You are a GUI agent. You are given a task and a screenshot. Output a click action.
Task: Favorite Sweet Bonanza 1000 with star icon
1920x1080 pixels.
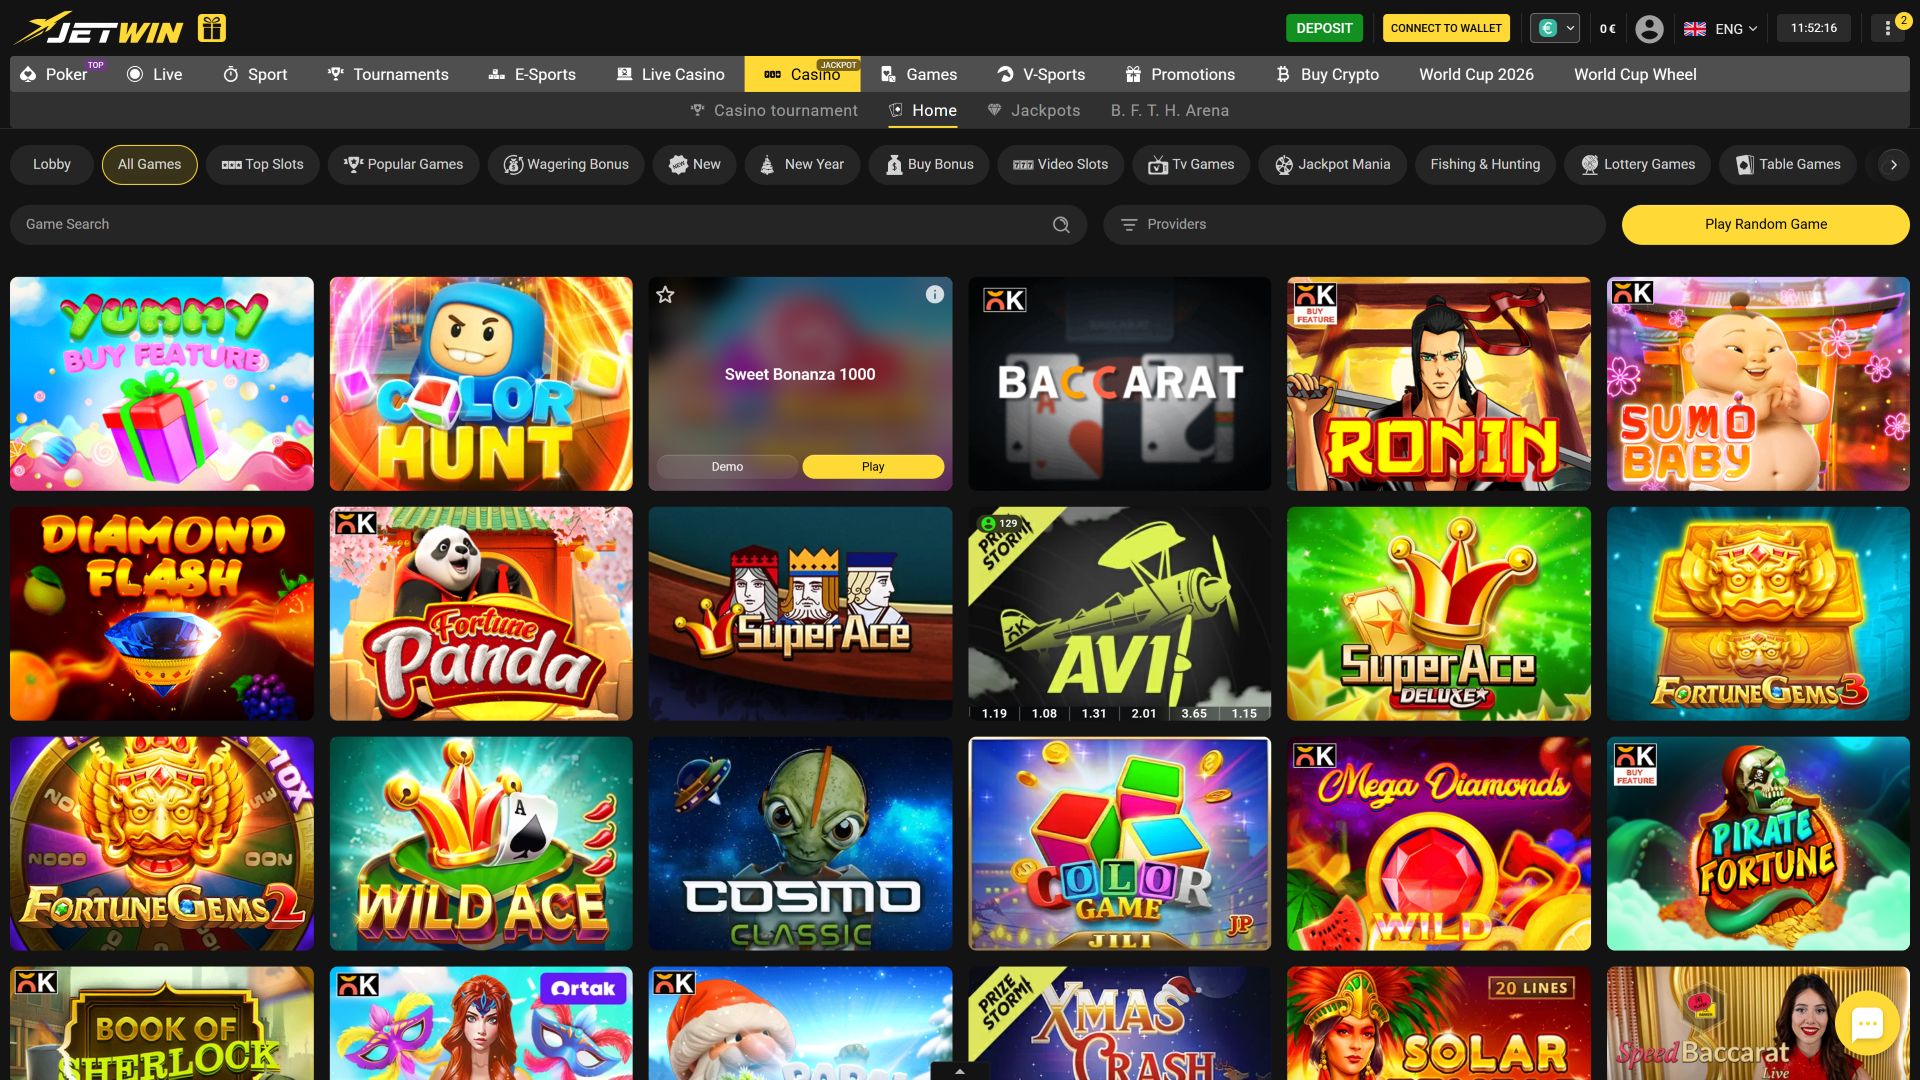tap(665, 294)
